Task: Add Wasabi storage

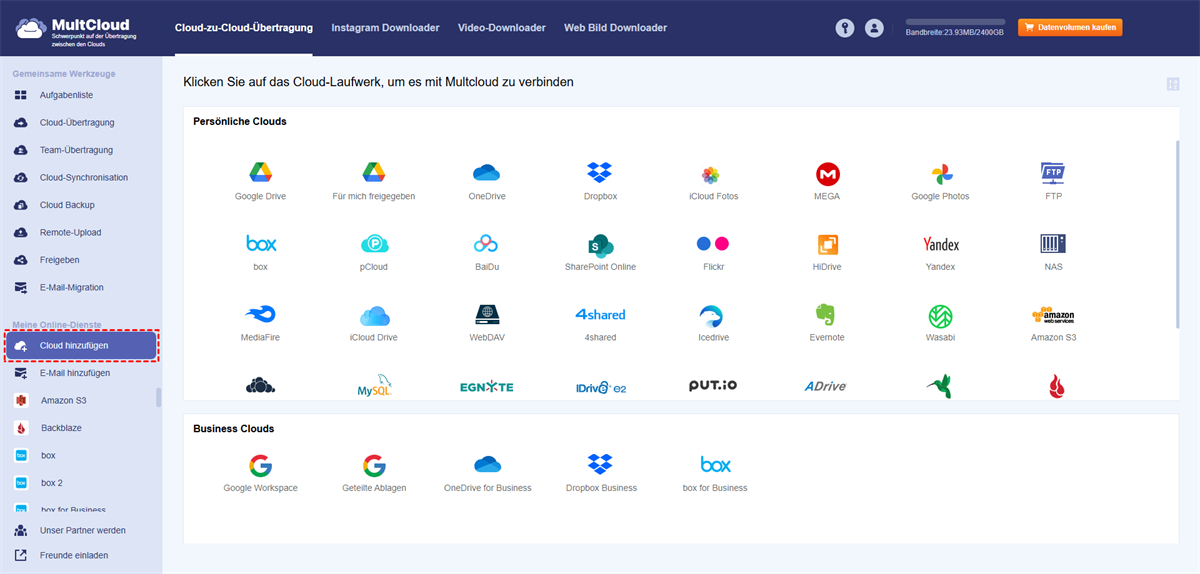Action: (940, 316)
